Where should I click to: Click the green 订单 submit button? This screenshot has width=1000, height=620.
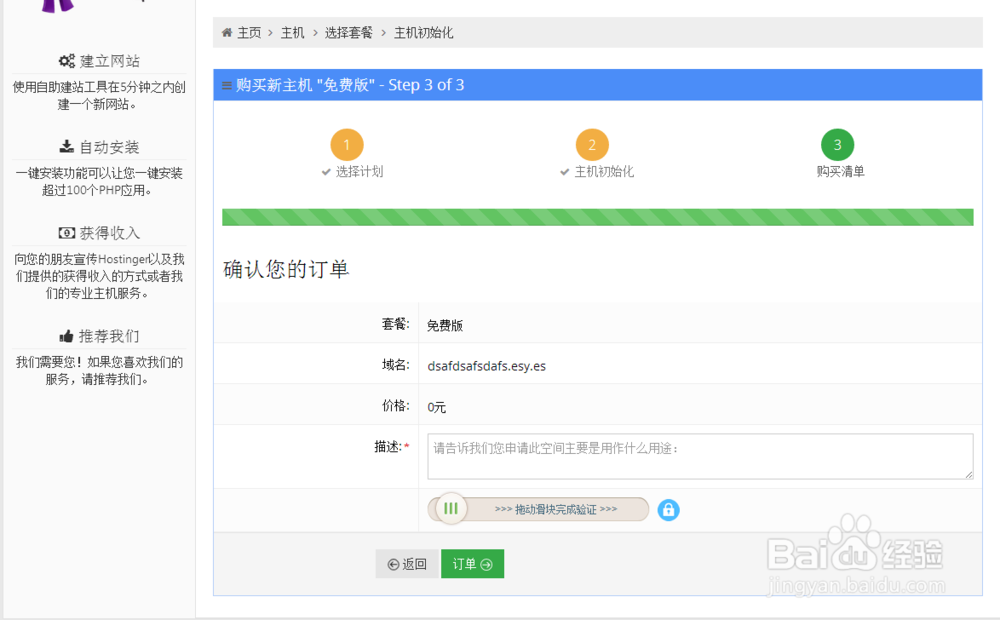(472, 563)
